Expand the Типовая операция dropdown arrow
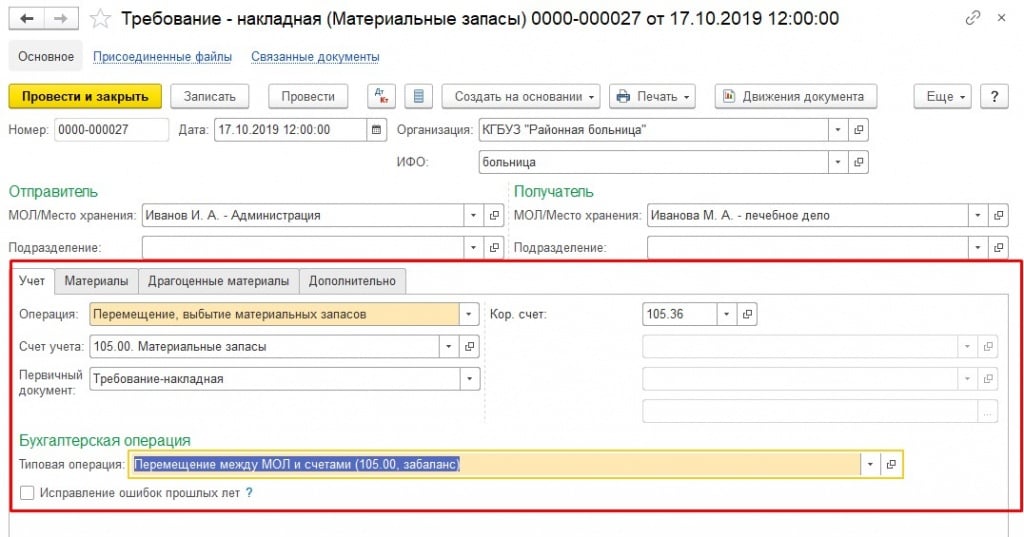The height and width of the screenshot is (537, 1024). tap(870, 464)
